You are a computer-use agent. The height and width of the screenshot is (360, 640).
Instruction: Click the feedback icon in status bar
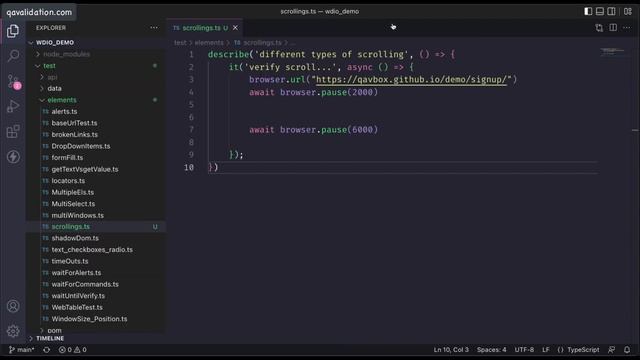pyautogui.click(x=611, y=350)
